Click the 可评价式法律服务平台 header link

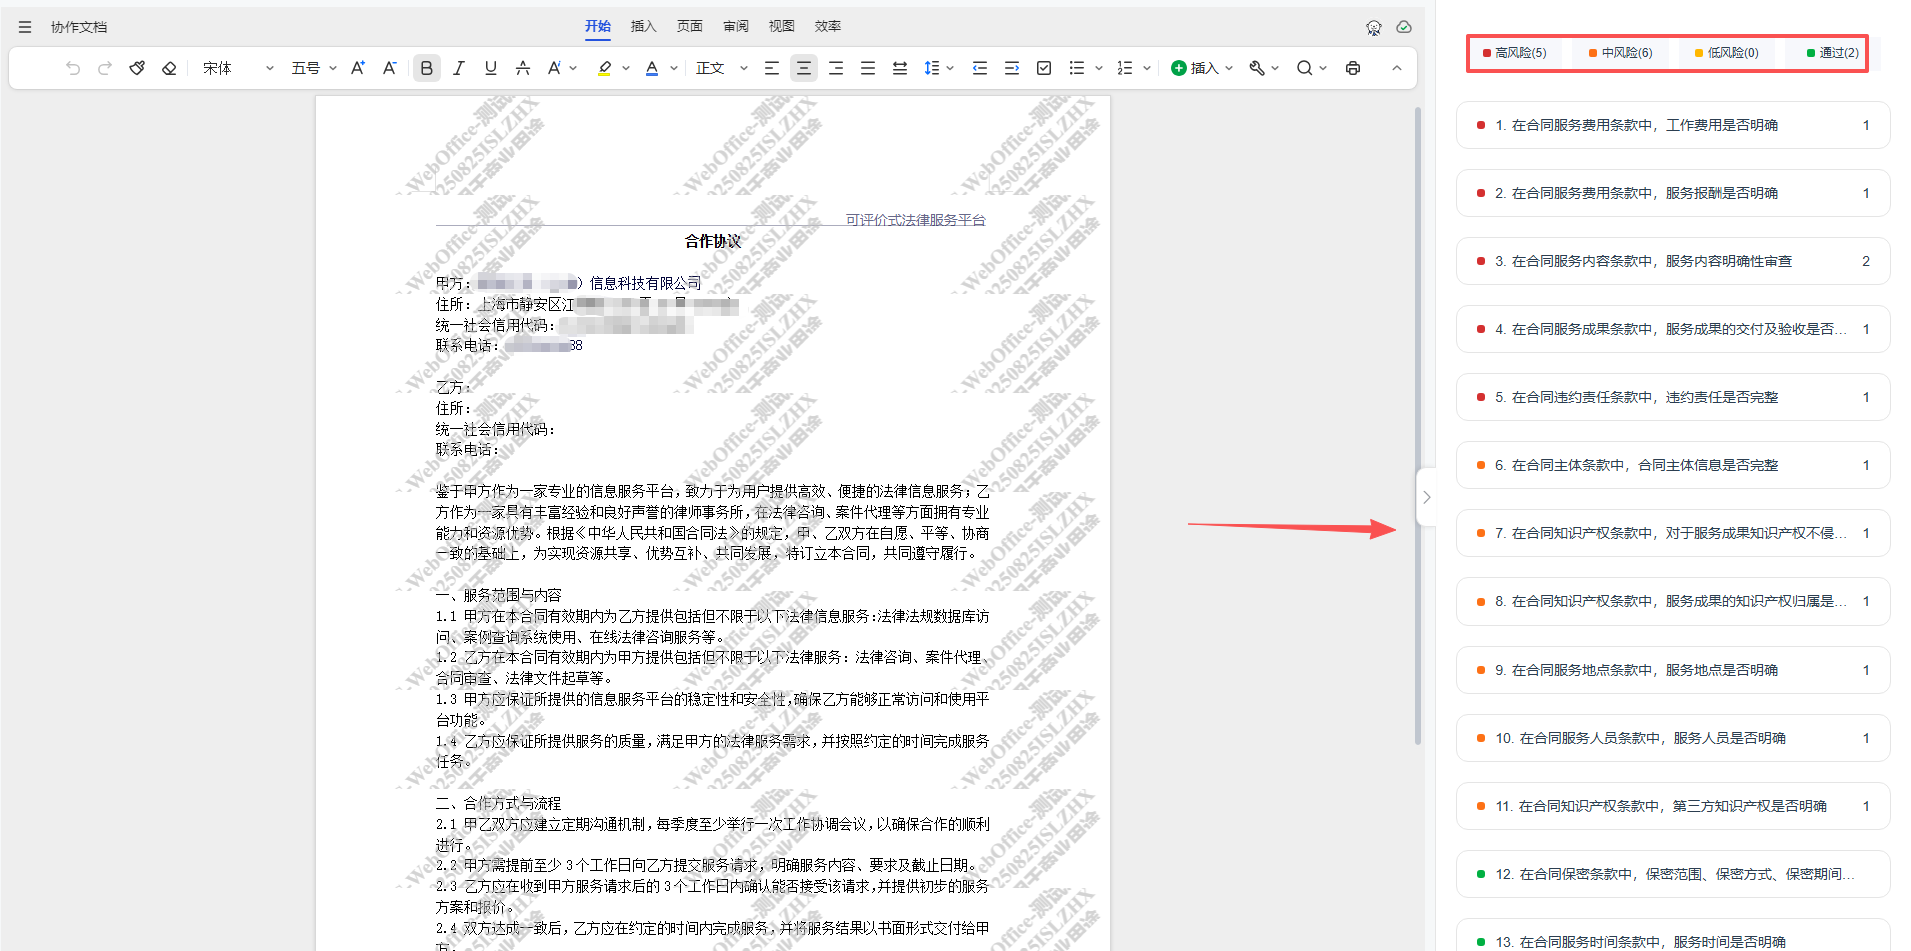click(x=915, y=220)
